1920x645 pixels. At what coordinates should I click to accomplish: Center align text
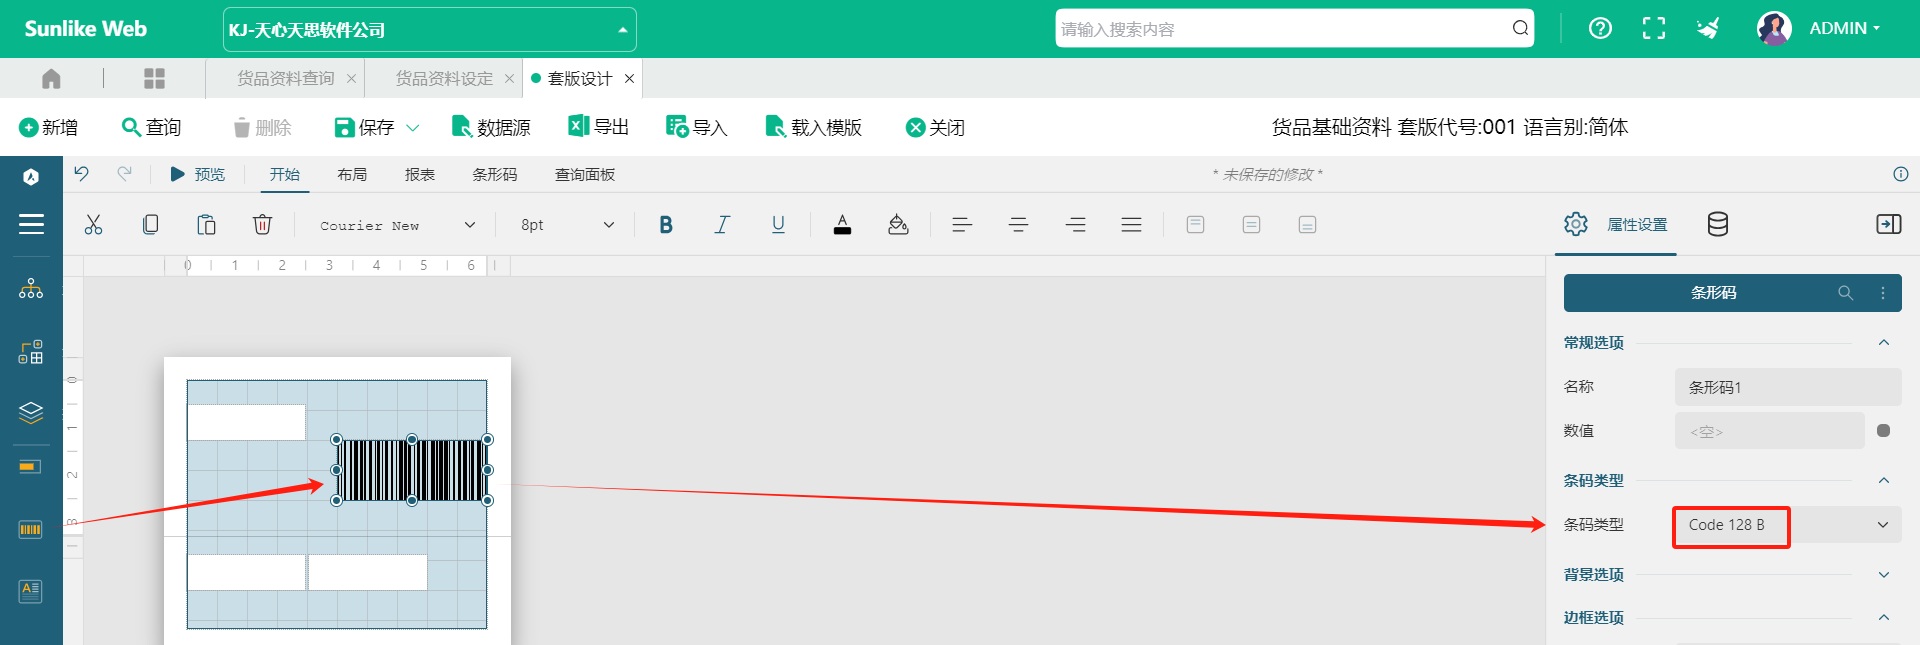(1018, 225)
